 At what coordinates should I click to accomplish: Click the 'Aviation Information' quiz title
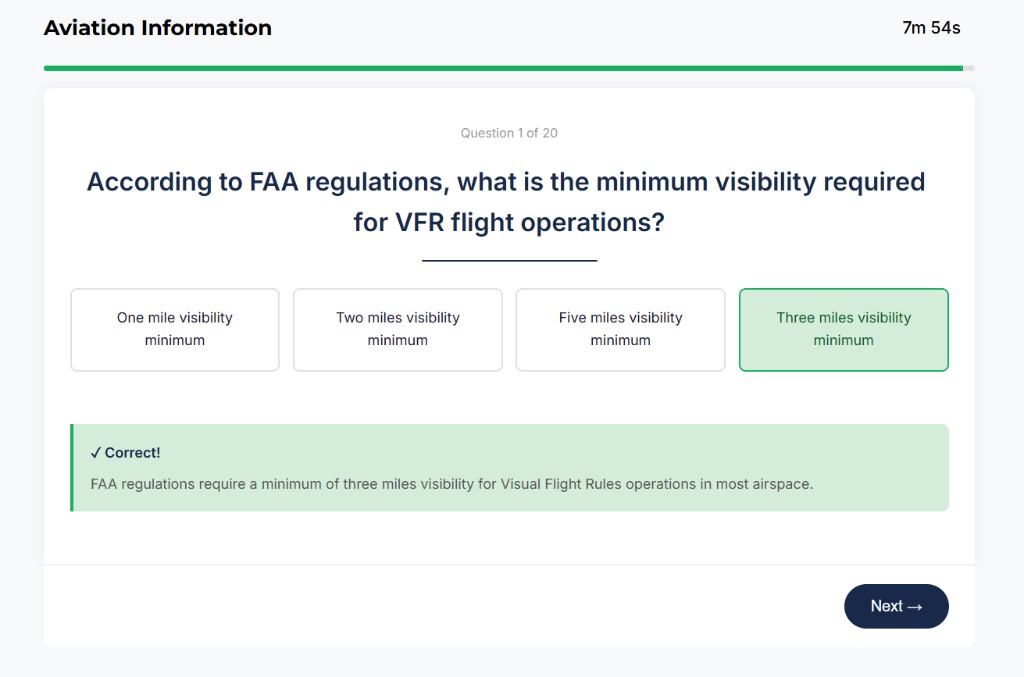(x=157, y=27)
